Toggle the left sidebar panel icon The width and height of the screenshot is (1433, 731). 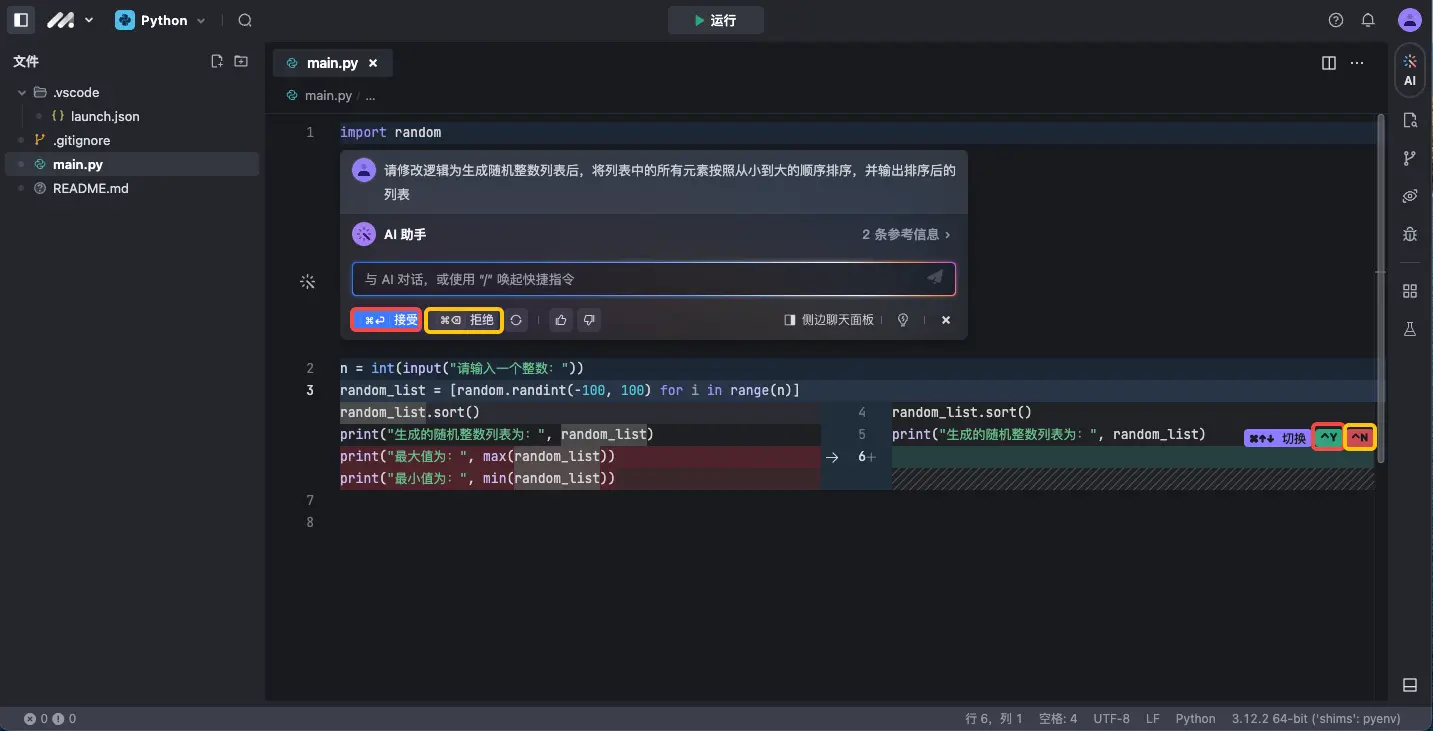click(21, 20)
